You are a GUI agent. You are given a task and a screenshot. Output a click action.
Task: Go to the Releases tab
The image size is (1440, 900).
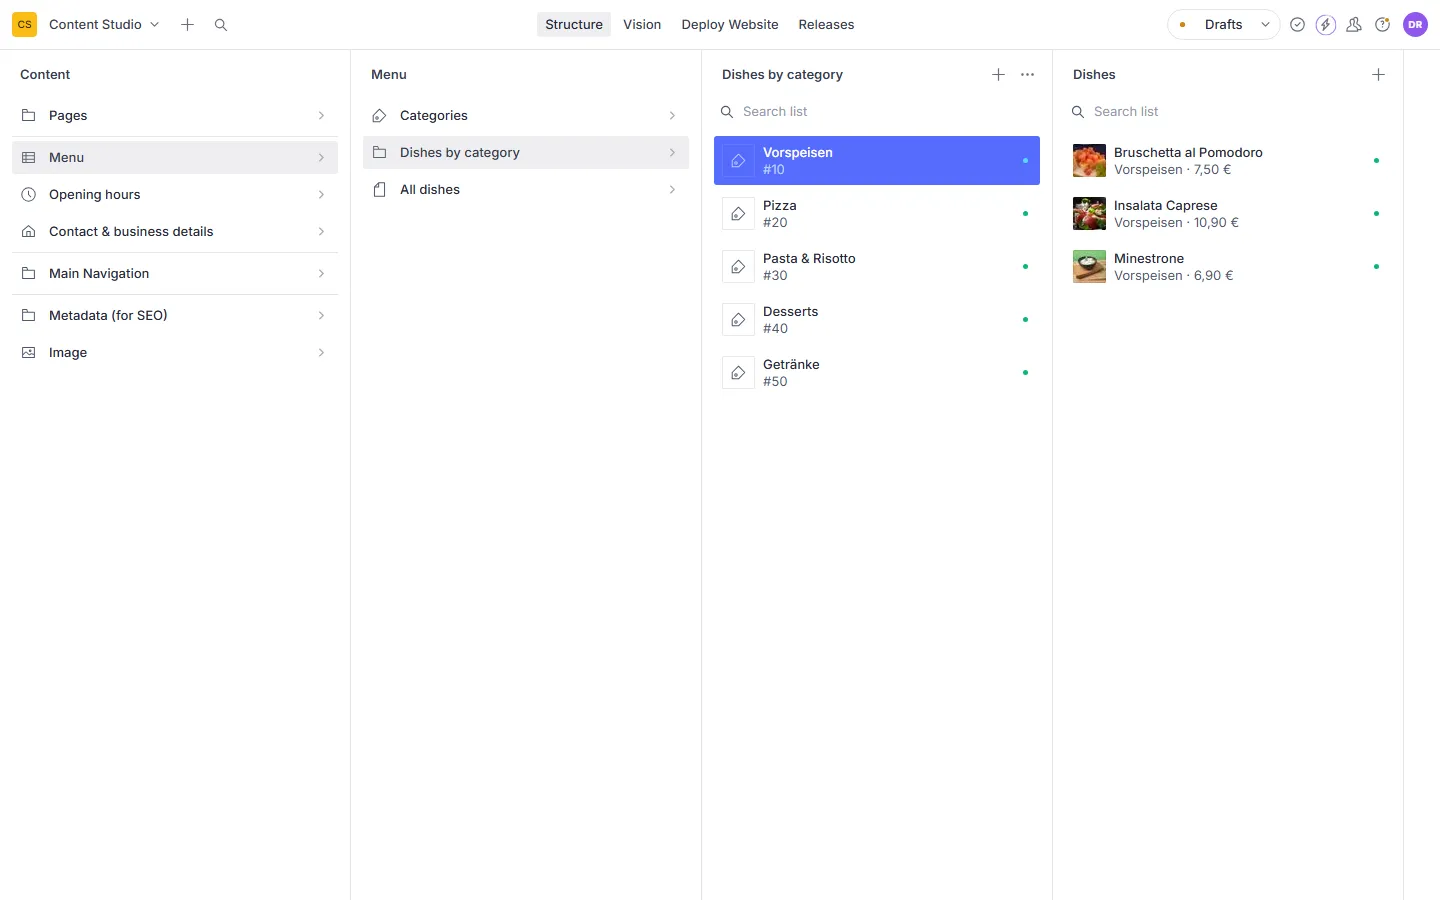point(826,24)
